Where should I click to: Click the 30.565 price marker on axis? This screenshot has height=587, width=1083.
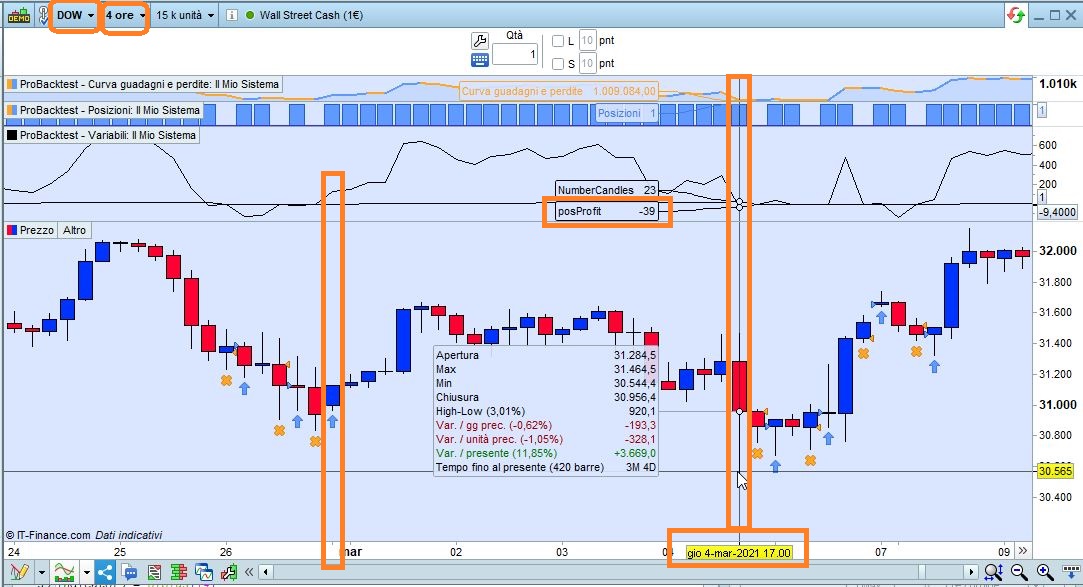point(1055,470)
